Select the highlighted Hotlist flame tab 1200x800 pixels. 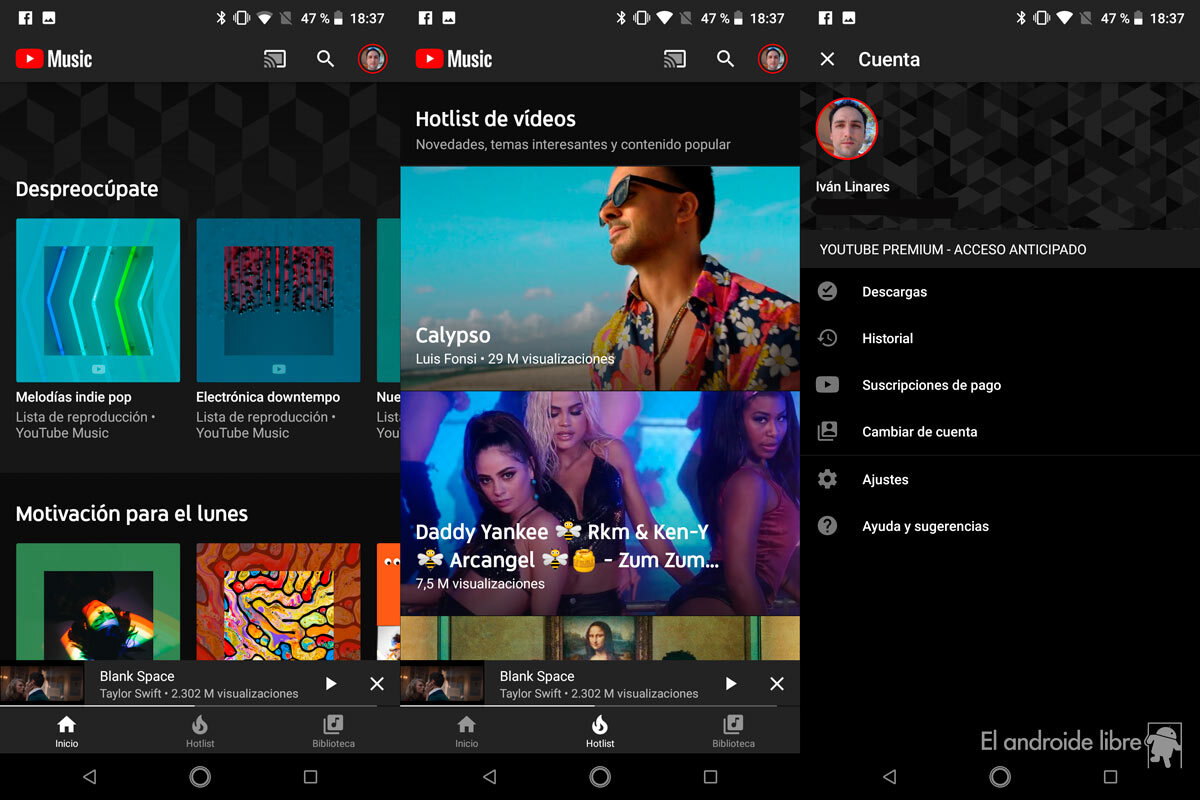(x=600, y=730)
